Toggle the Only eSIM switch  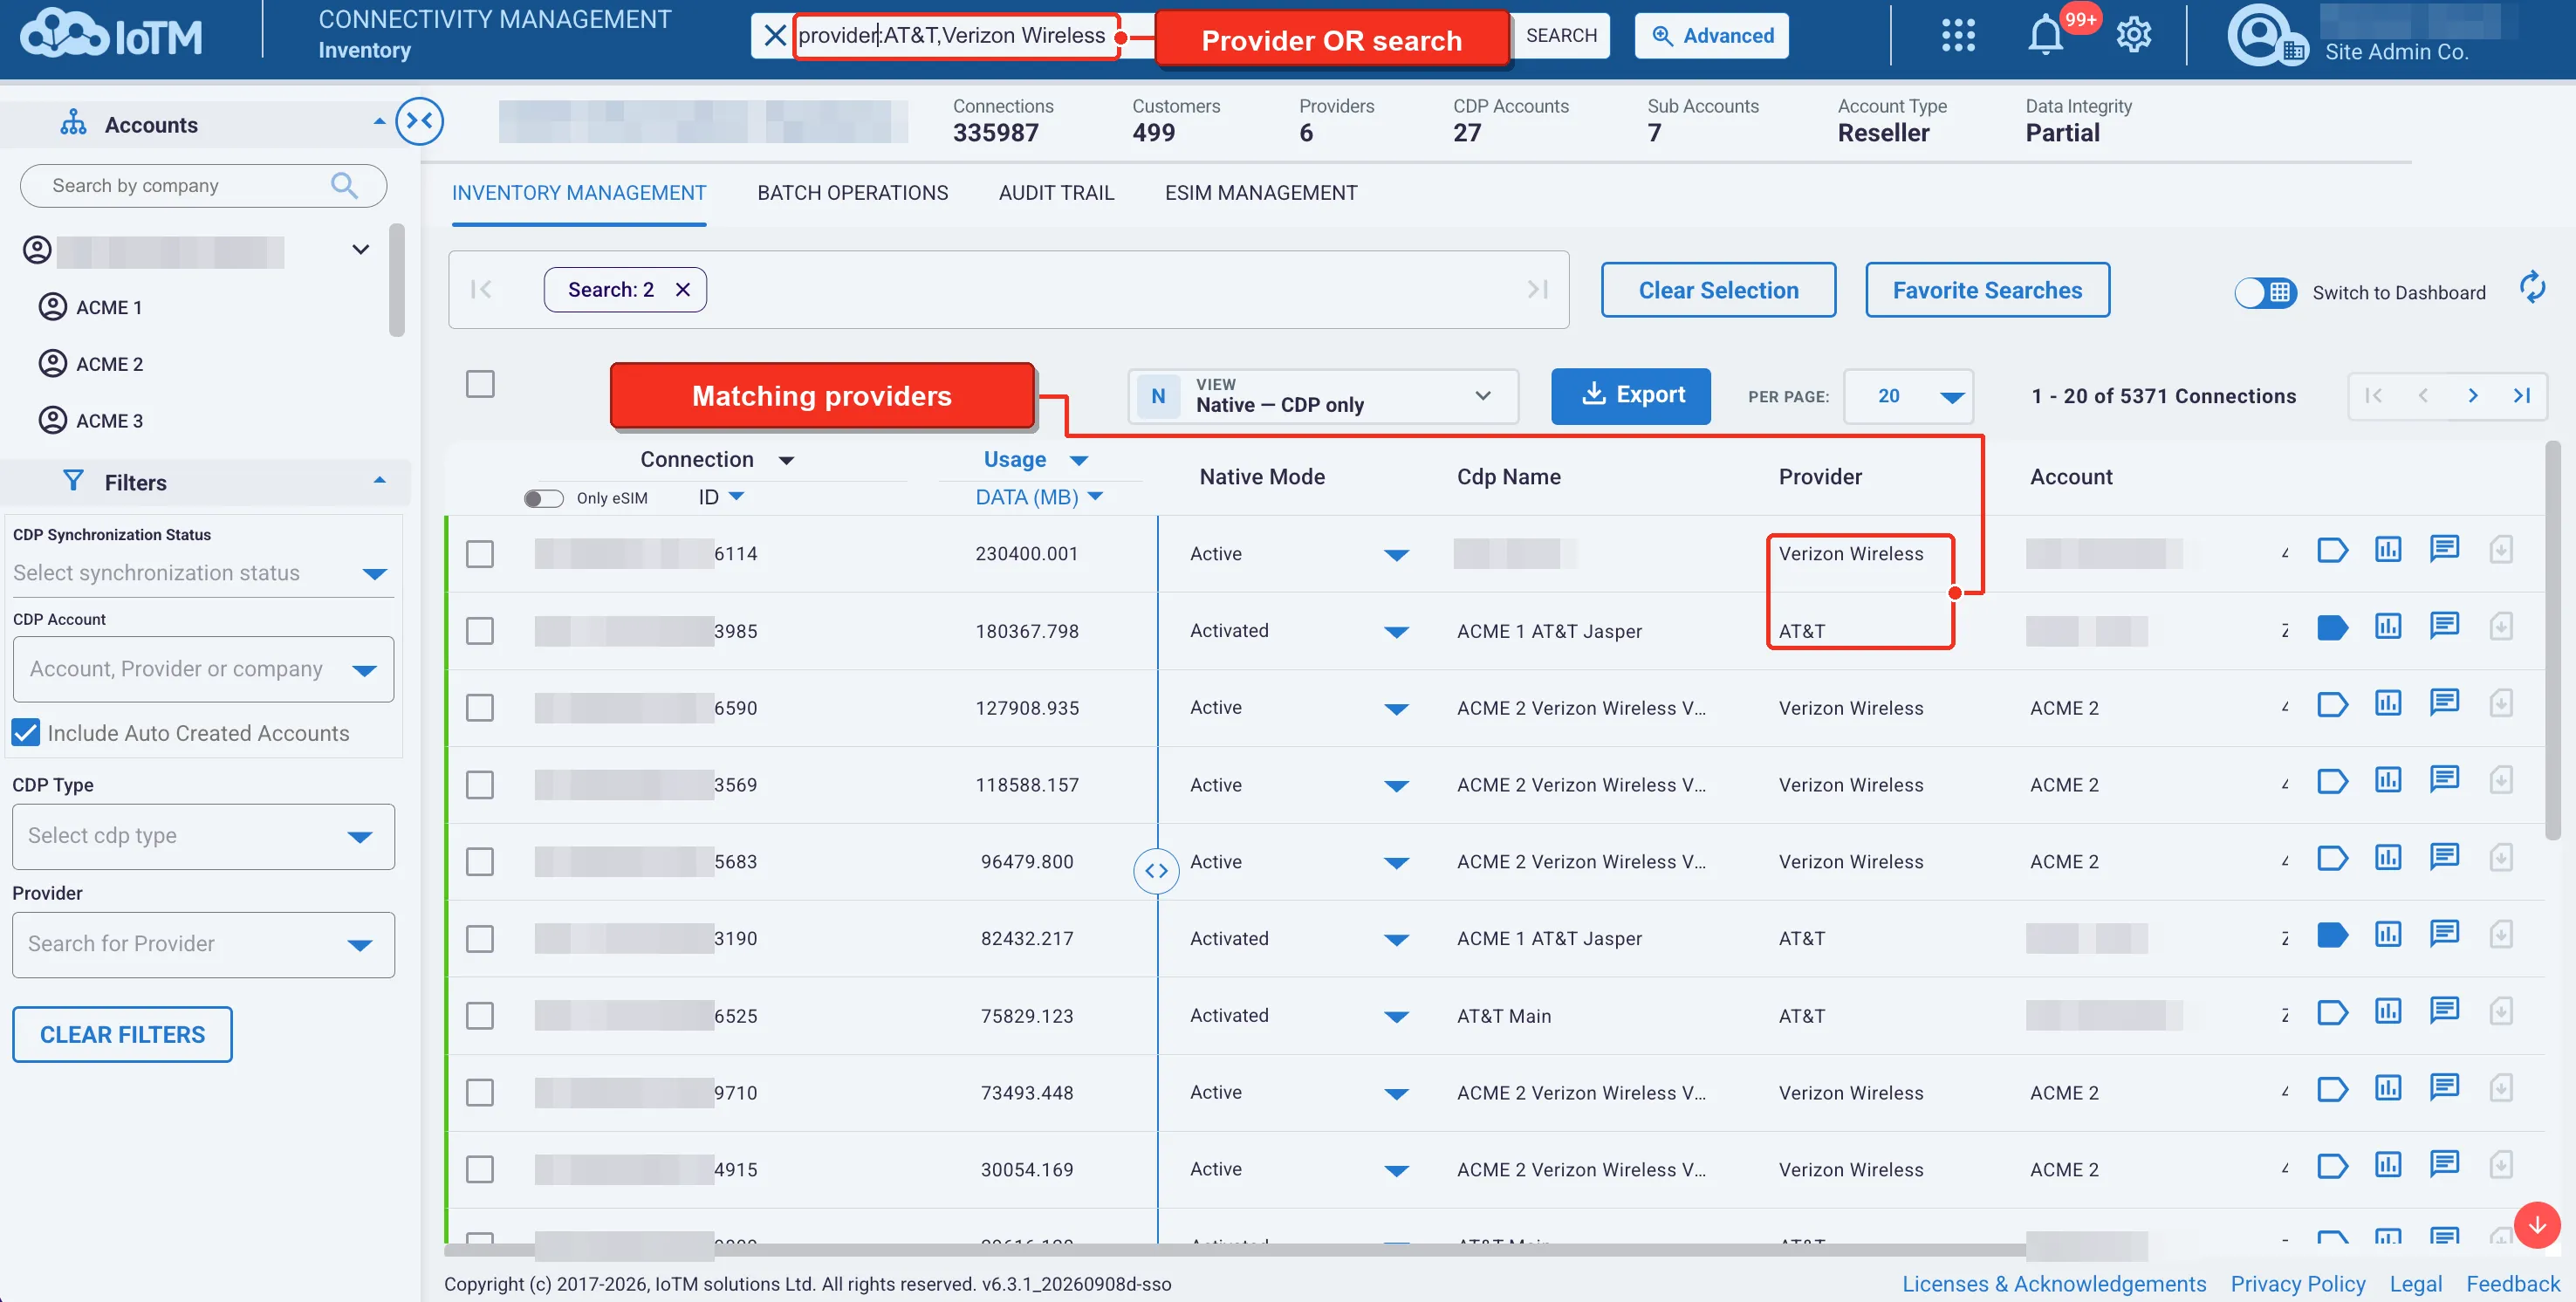(x=543, y=498)
